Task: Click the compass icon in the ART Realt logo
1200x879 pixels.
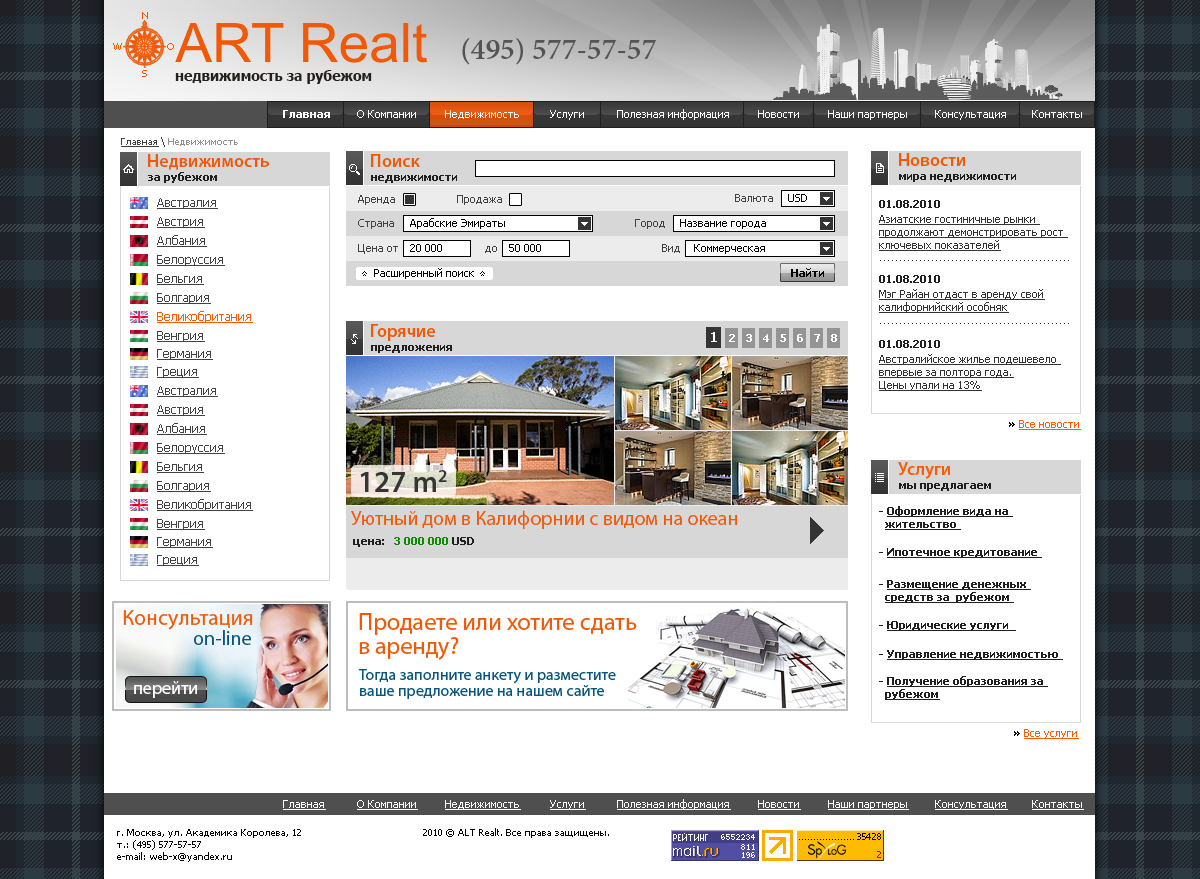Action: tap(145, 45)
